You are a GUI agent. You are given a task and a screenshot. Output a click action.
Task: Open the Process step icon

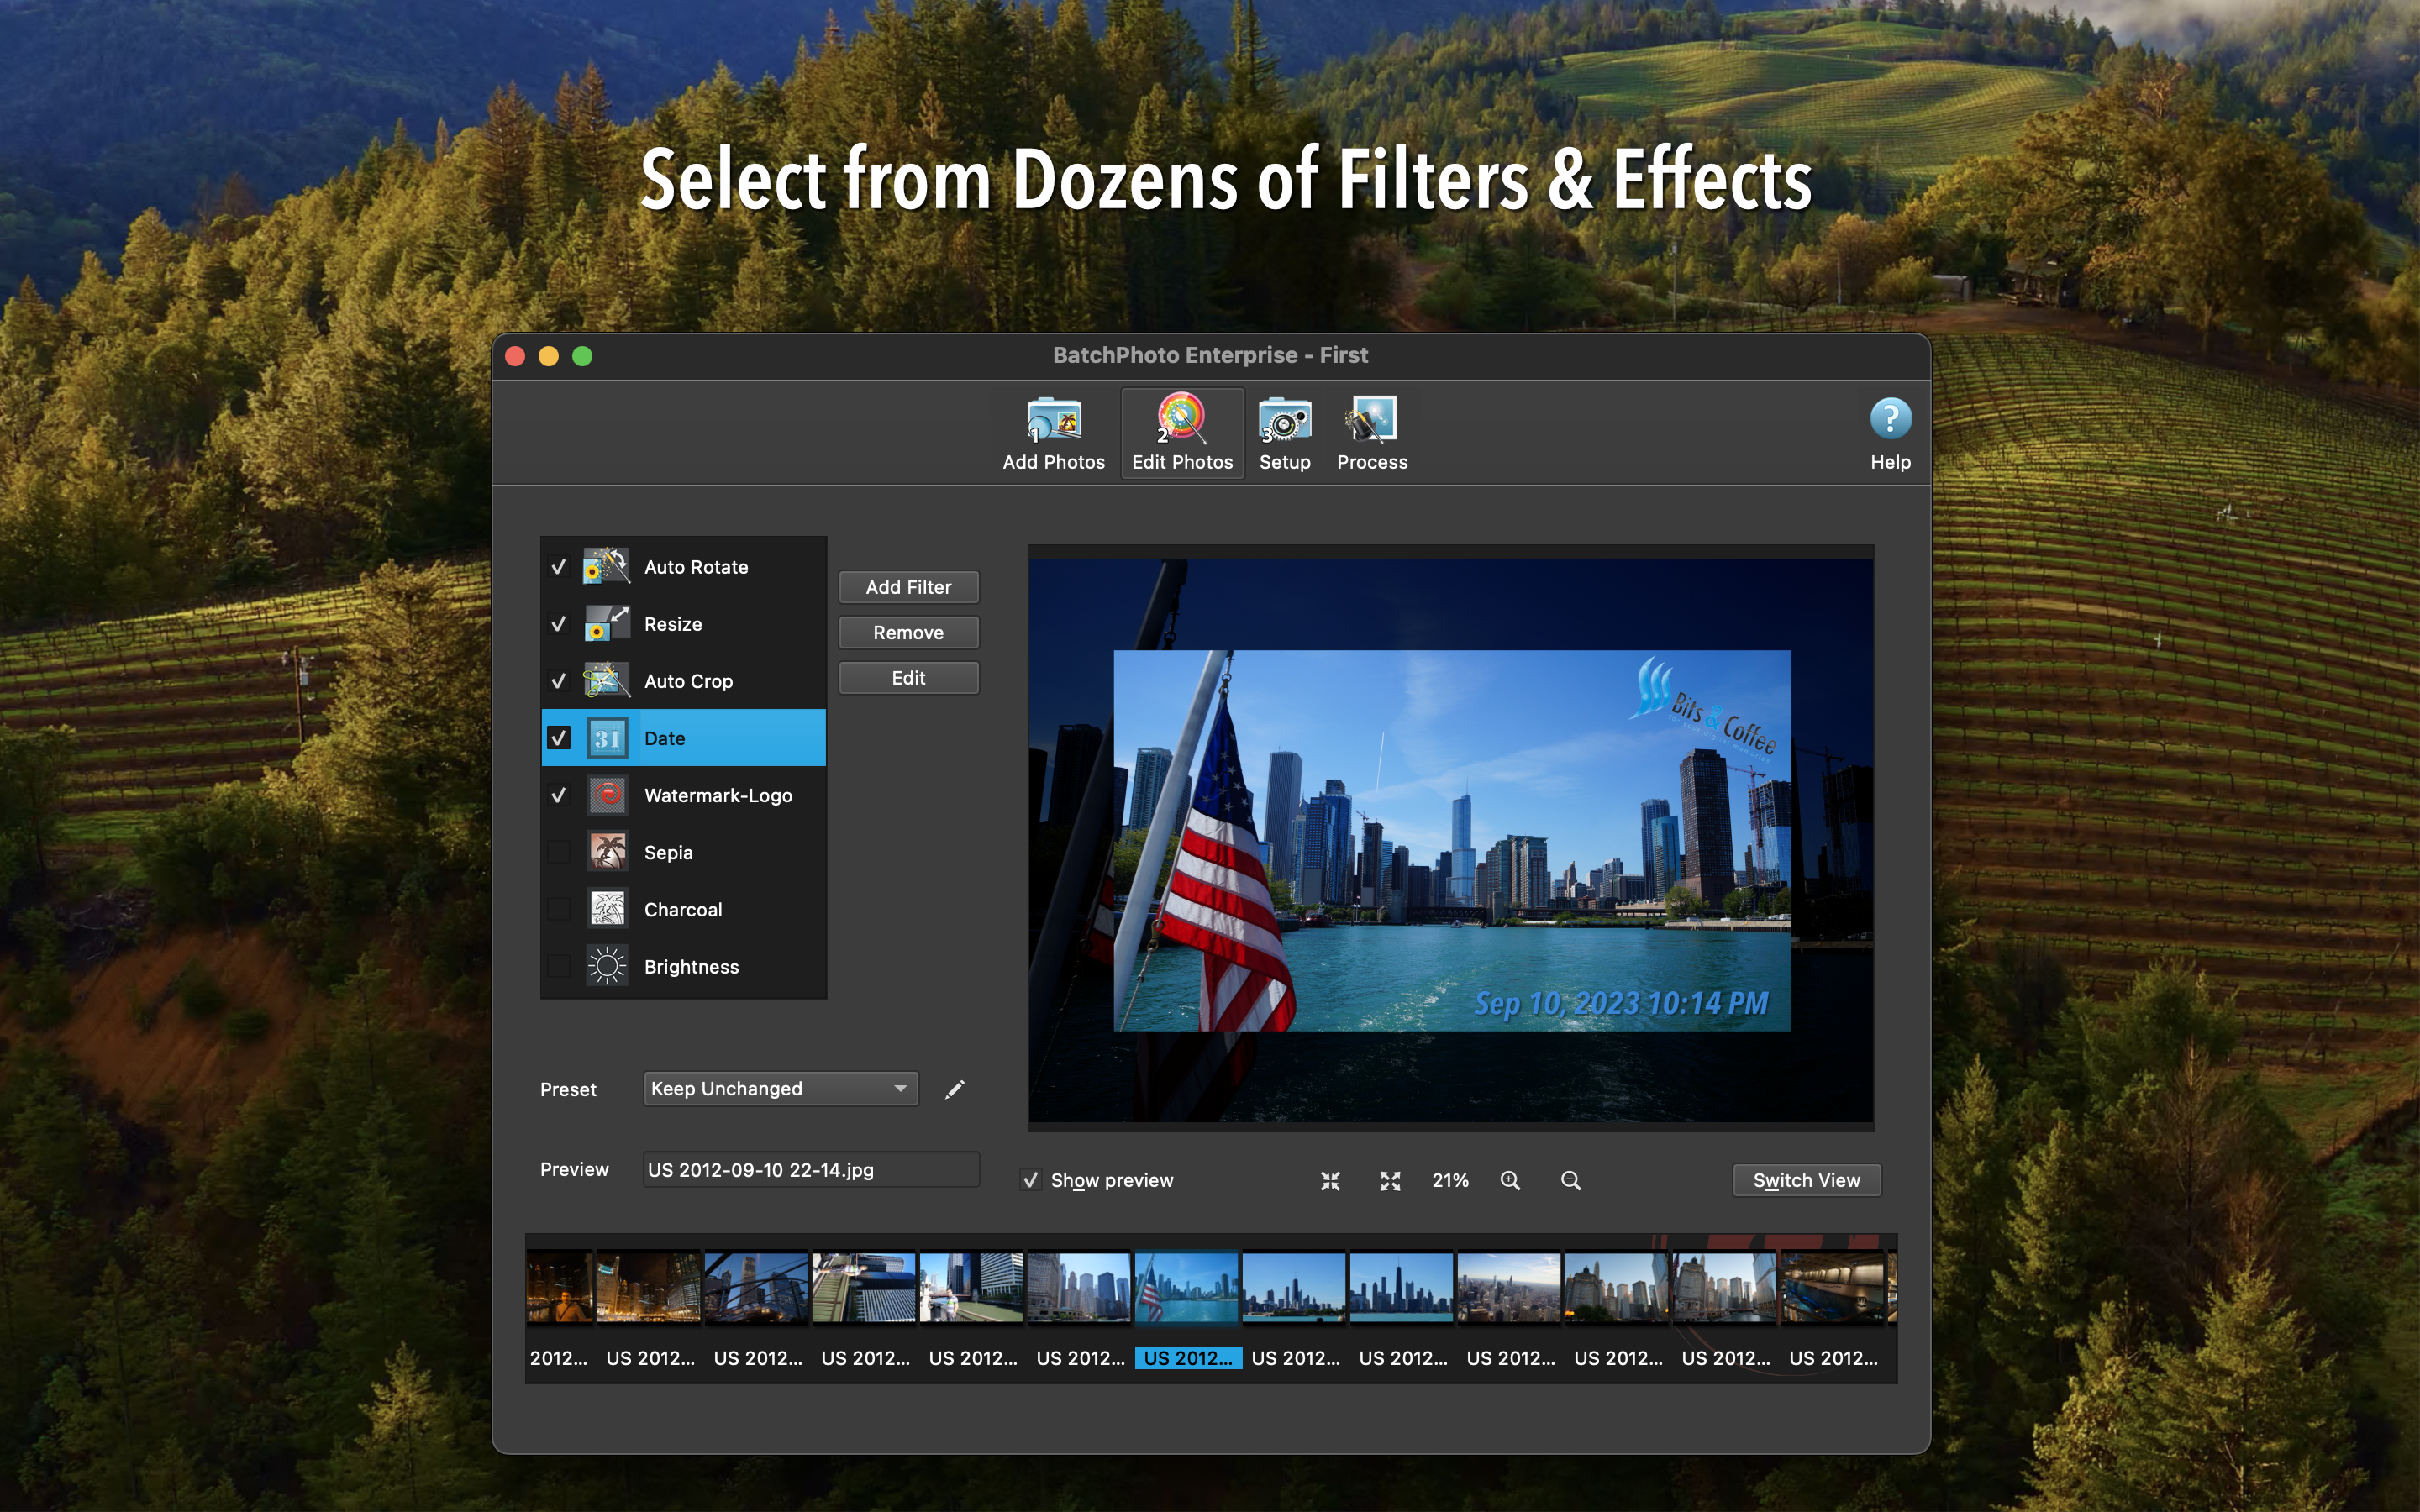1371,420
